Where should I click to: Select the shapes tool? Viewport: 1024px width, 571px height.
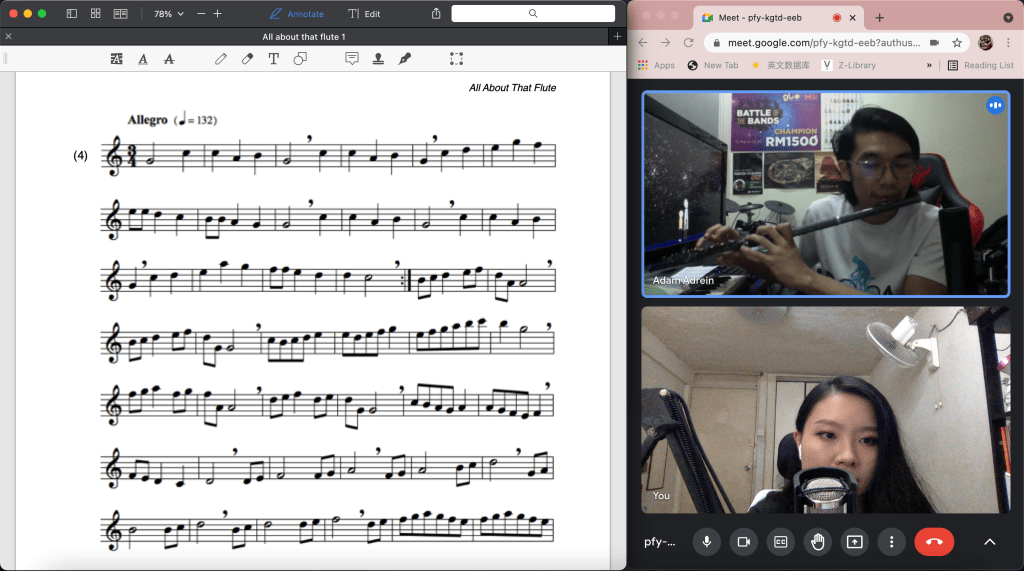click(x=300, y=59)
